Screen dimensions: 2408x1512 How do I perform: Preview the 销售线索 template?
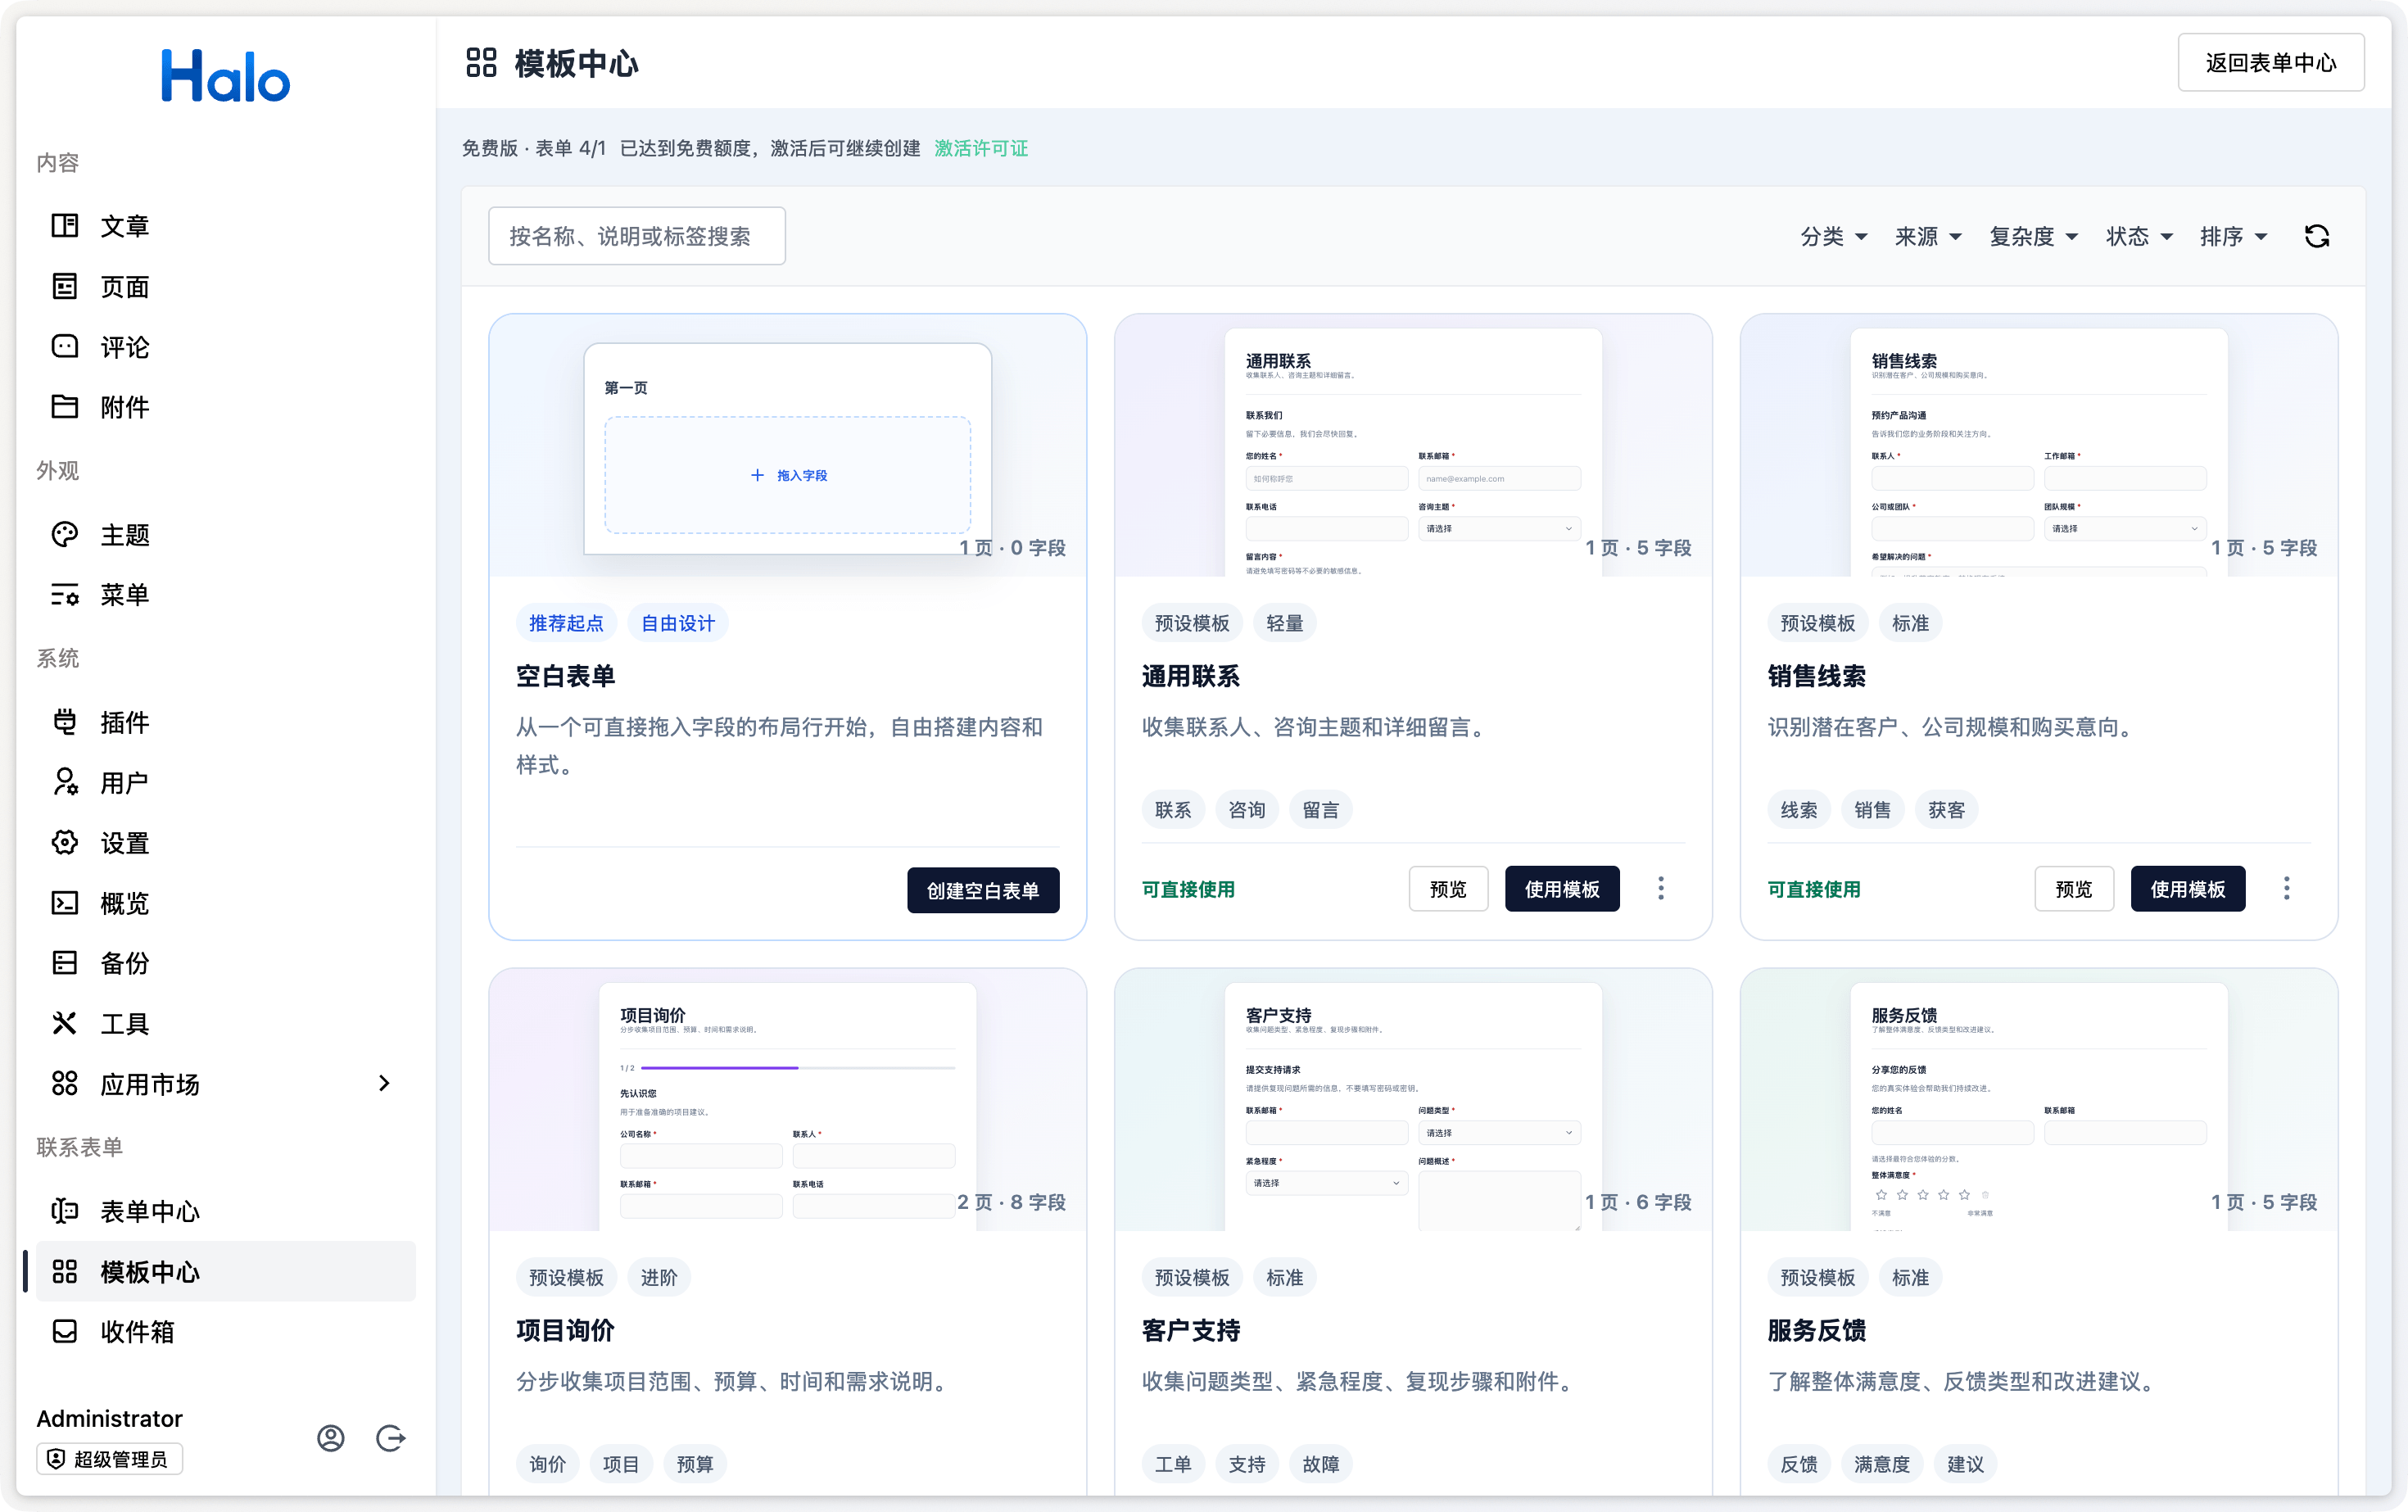[x=2074, y=889]
